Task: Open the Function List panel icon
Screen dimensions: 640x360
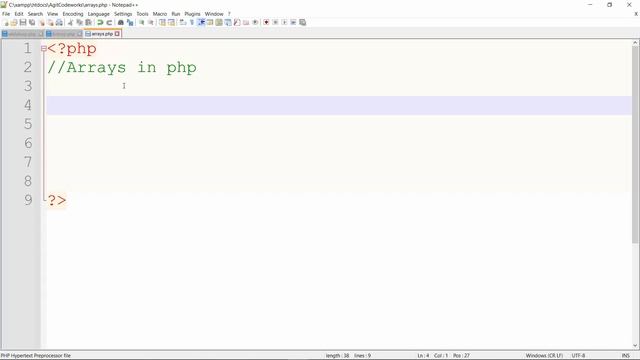Action: 237,22
